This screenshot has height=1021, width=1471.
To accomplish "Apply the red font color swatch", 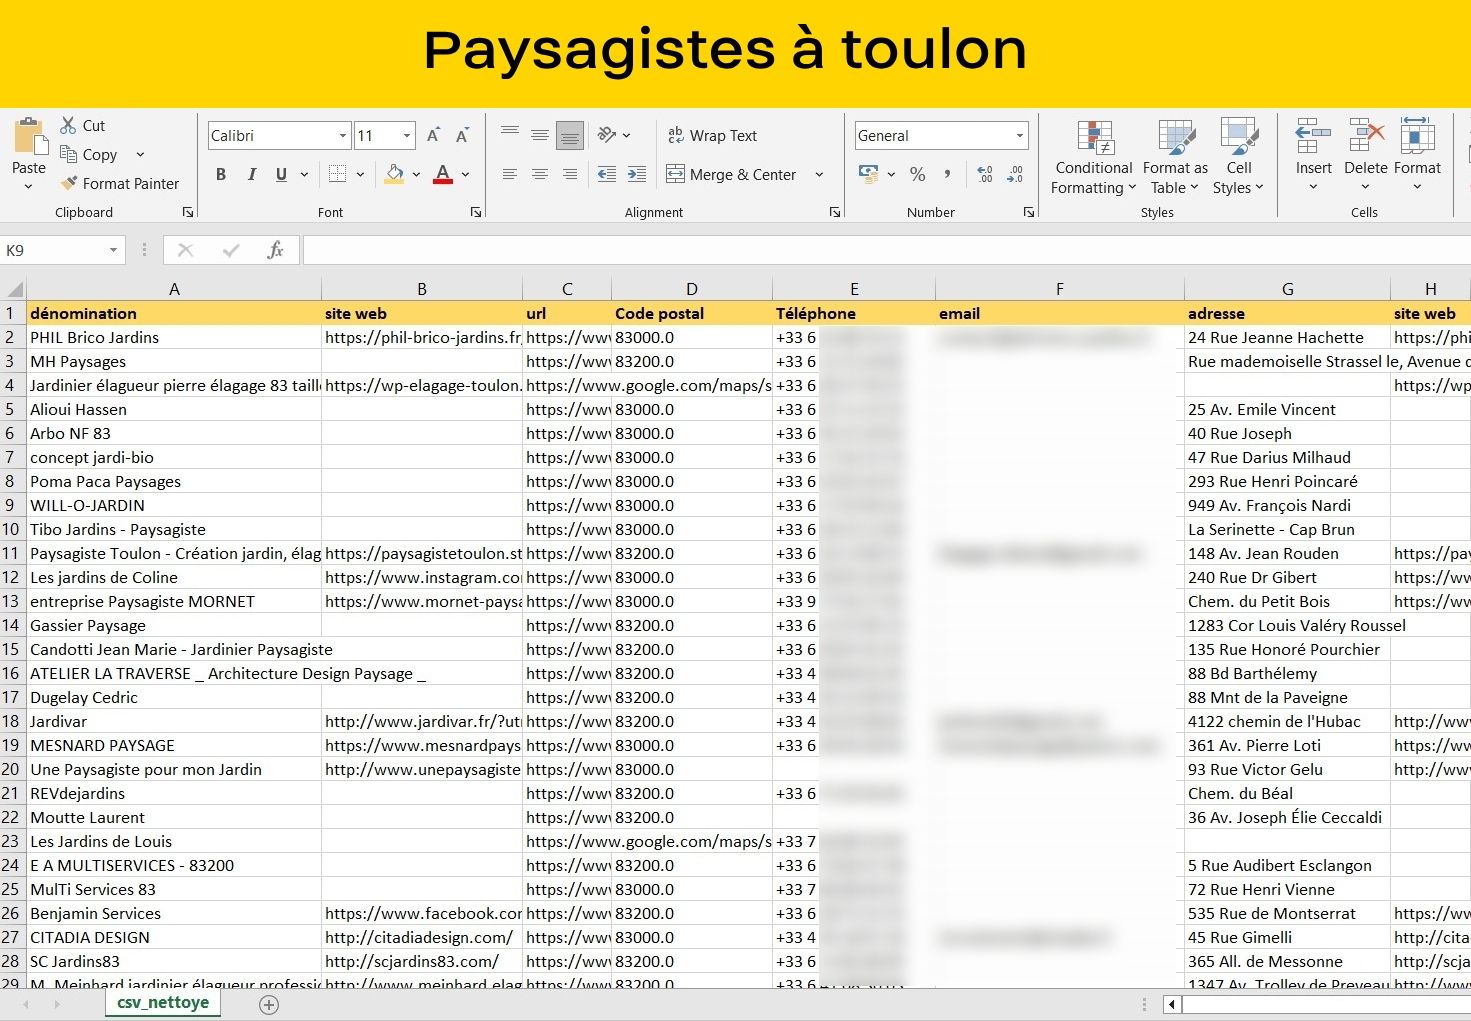I will coord(443,174).
